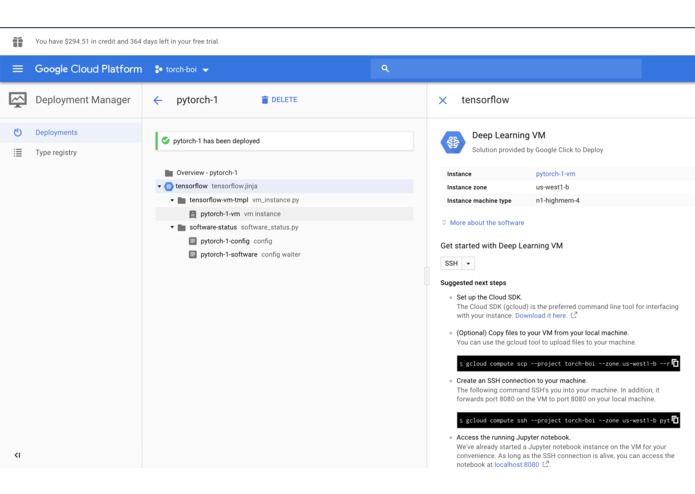Click the tensorflow hexagon icon in tree
This screenshot has height=494, width=695.
click(x=169, y=187)
